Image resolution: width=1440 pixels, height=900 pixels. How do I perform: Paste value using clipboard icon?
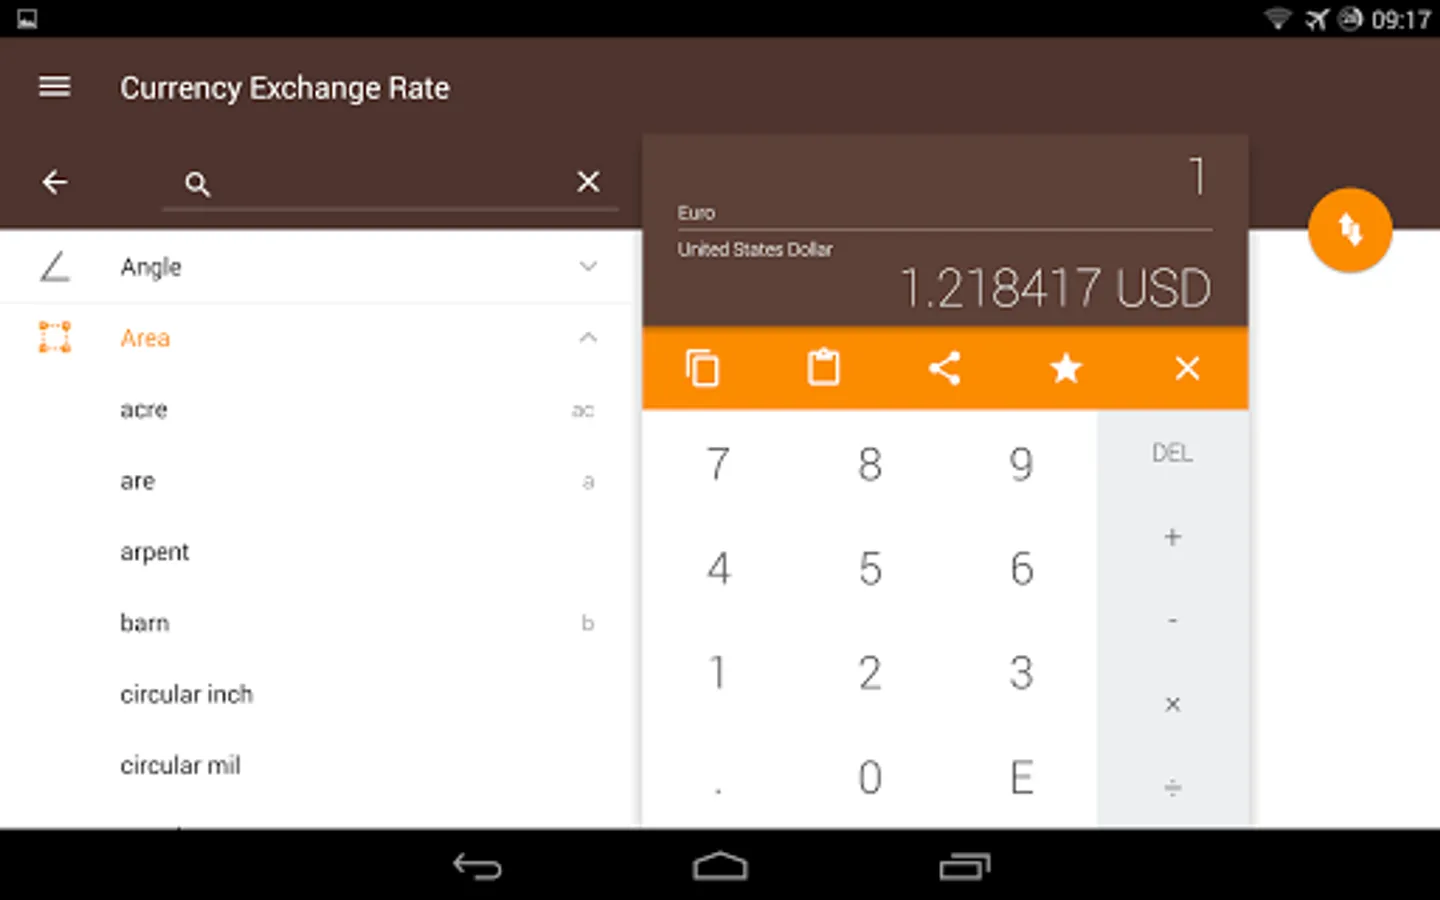pos(823,367)
